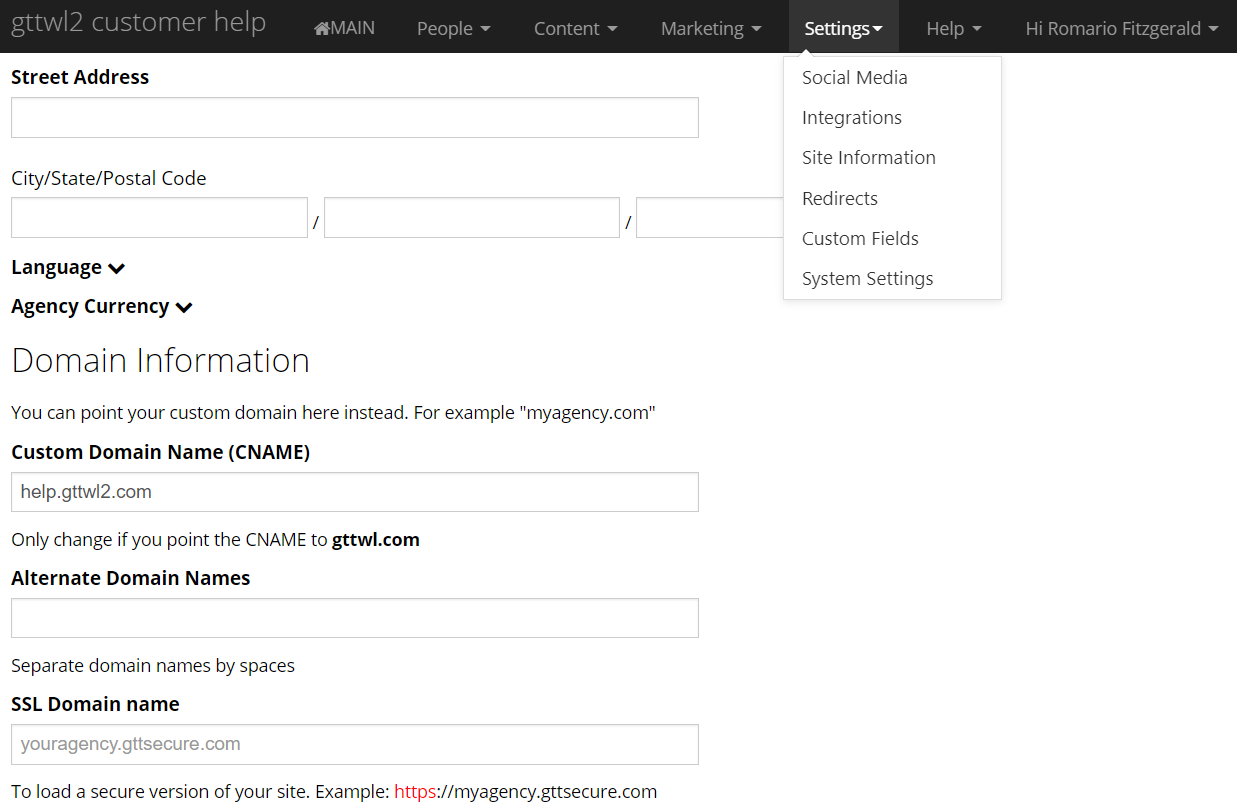This screenshot has height=811, width=1237.
Task: Open the Help dropdown menu
Action: coord(953,29)
